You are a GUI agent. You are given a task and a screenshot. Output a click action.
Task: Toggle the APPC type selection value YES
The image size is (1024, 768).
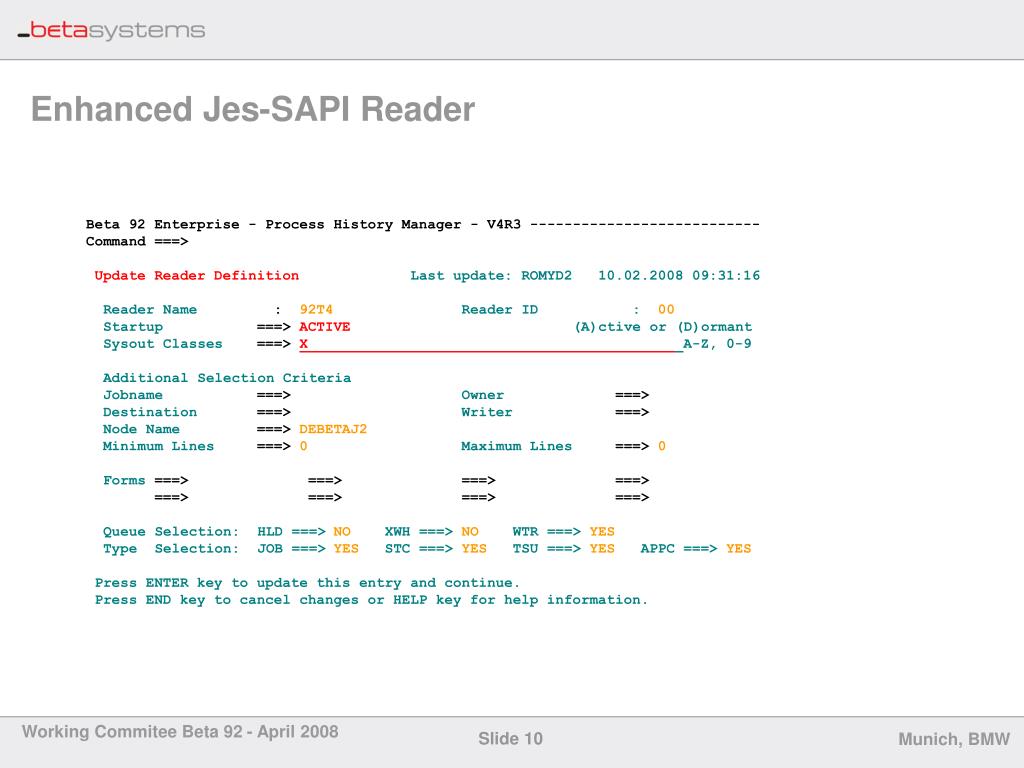(738, 549)
